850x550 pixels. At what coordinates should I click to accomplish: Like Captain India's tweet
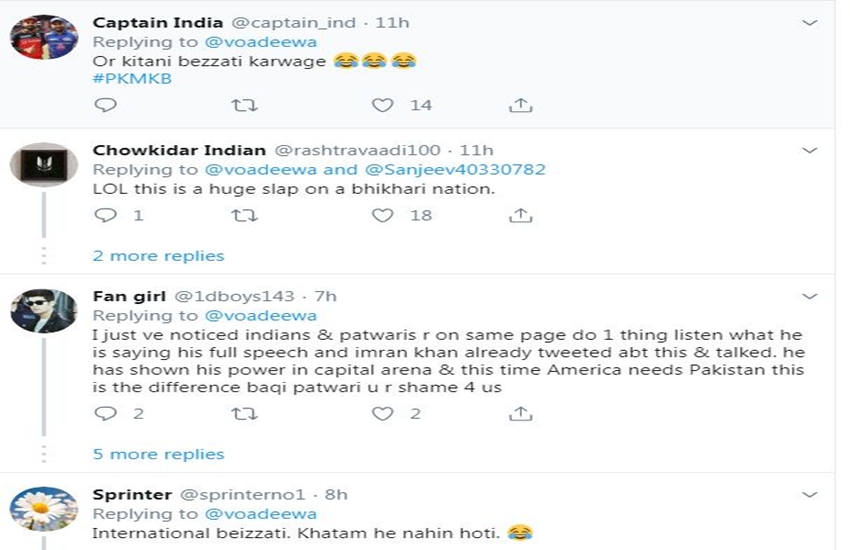tap(383, 105)
